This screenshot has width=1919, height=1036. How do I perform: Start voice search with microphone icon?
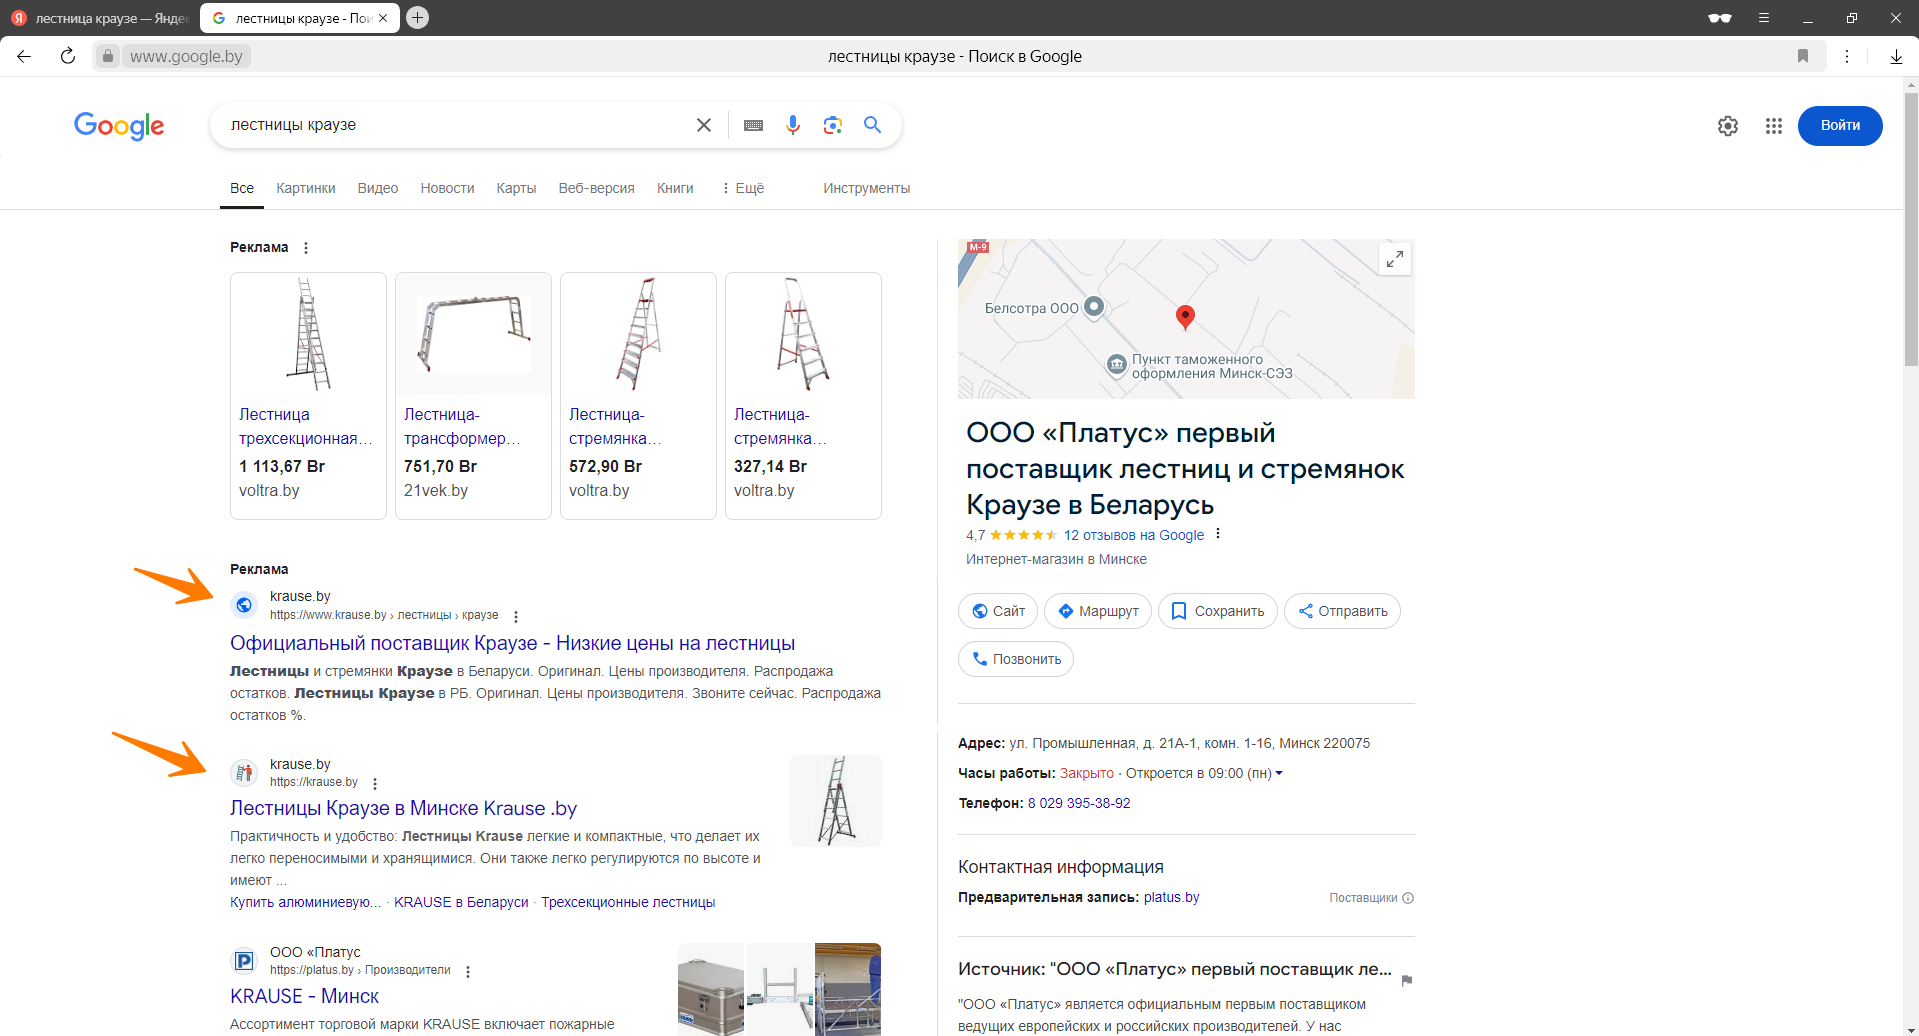point(793,125)
